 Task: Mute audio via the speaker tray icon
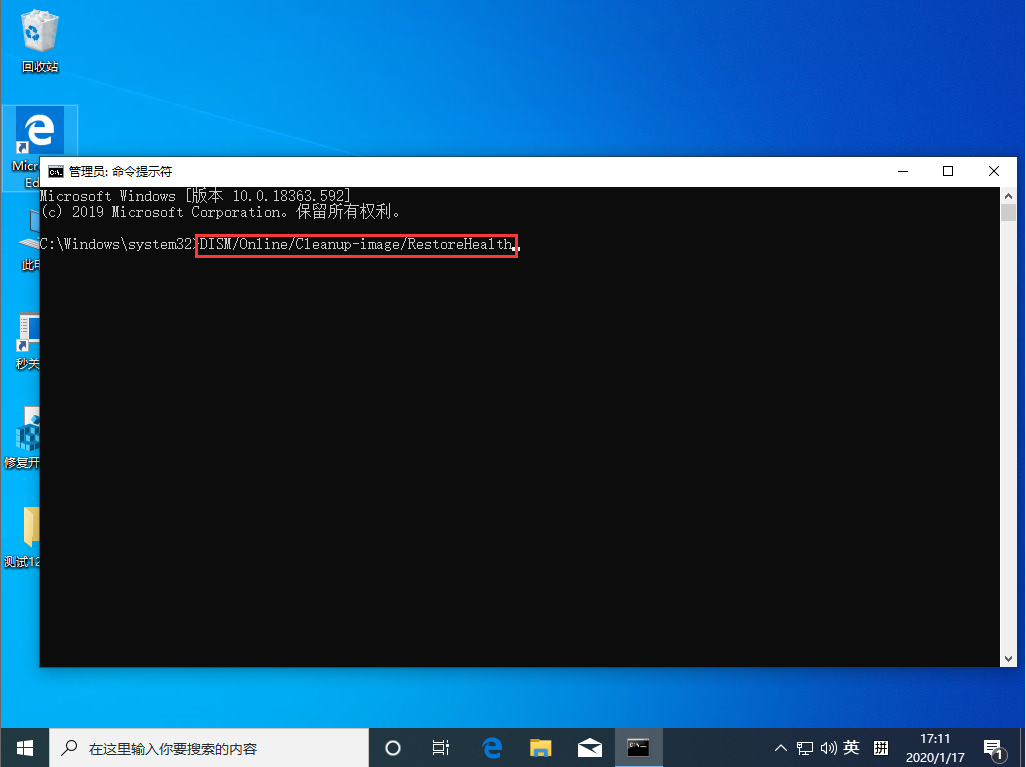click(x=828, y=747)
